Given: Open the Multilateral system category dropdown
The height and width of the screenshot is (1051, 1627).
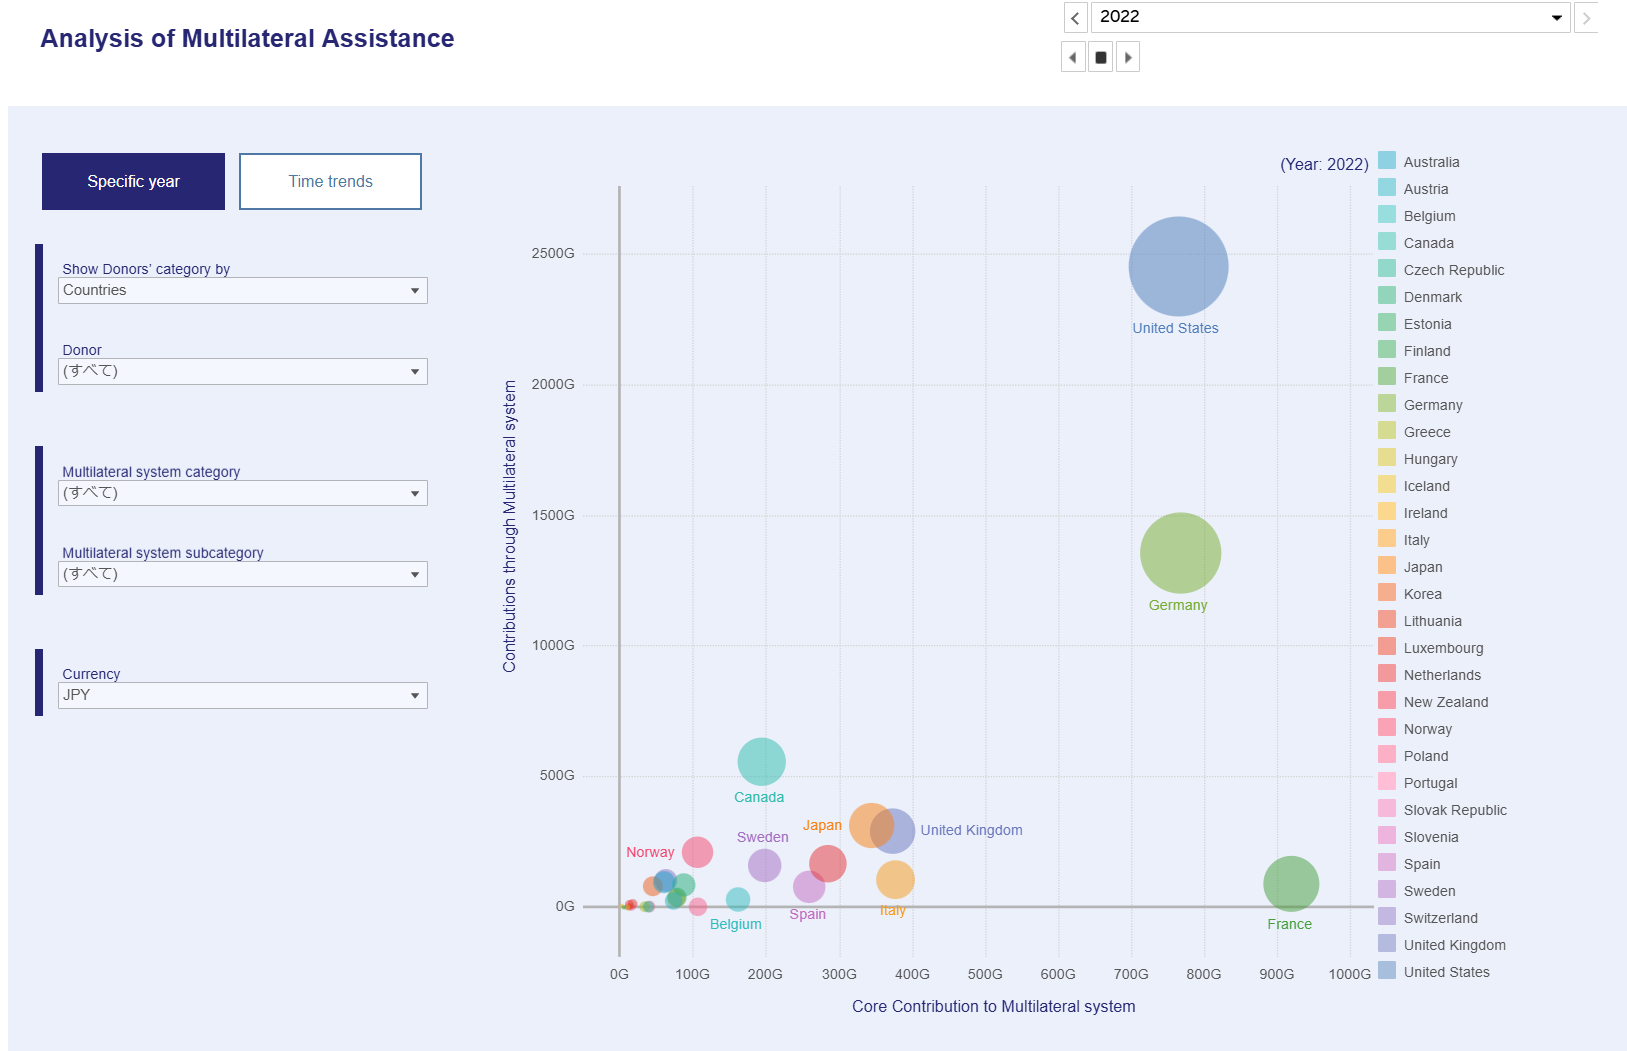Looking at the screenshot, I should (x=243, y=493).
